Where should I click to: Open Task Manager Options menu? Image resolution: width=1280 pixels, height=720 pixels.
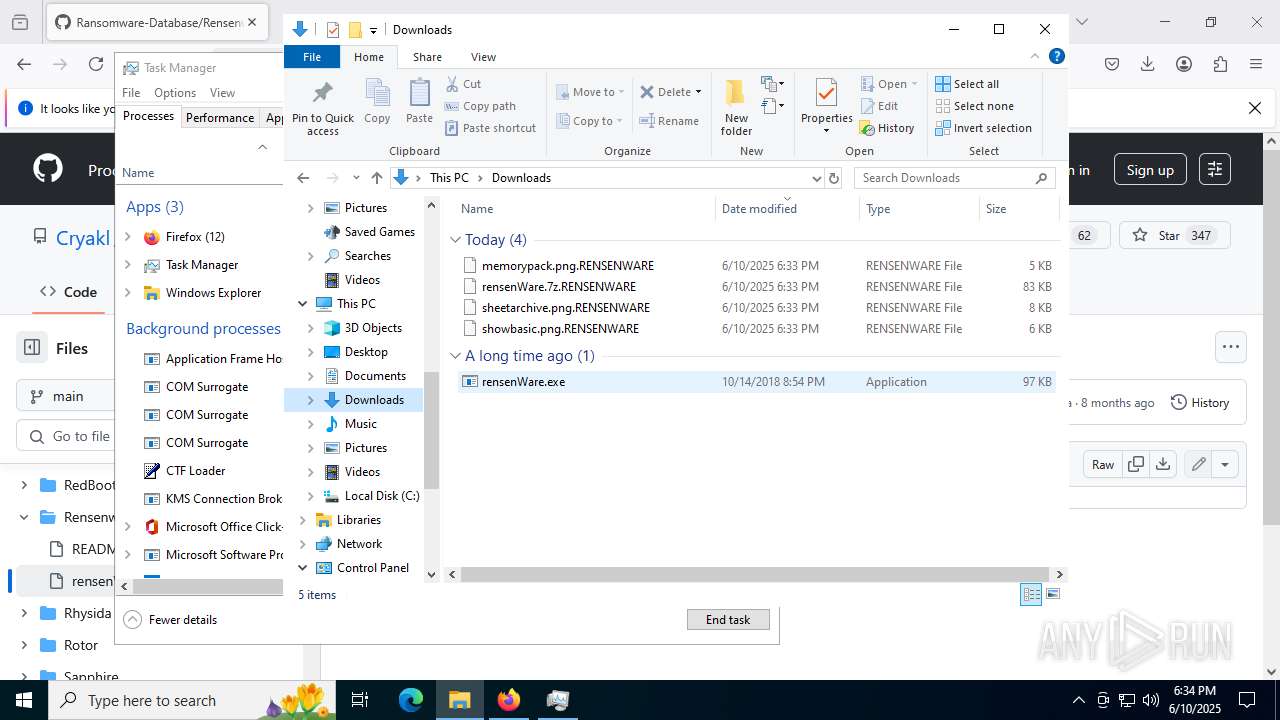pos(175,93)
